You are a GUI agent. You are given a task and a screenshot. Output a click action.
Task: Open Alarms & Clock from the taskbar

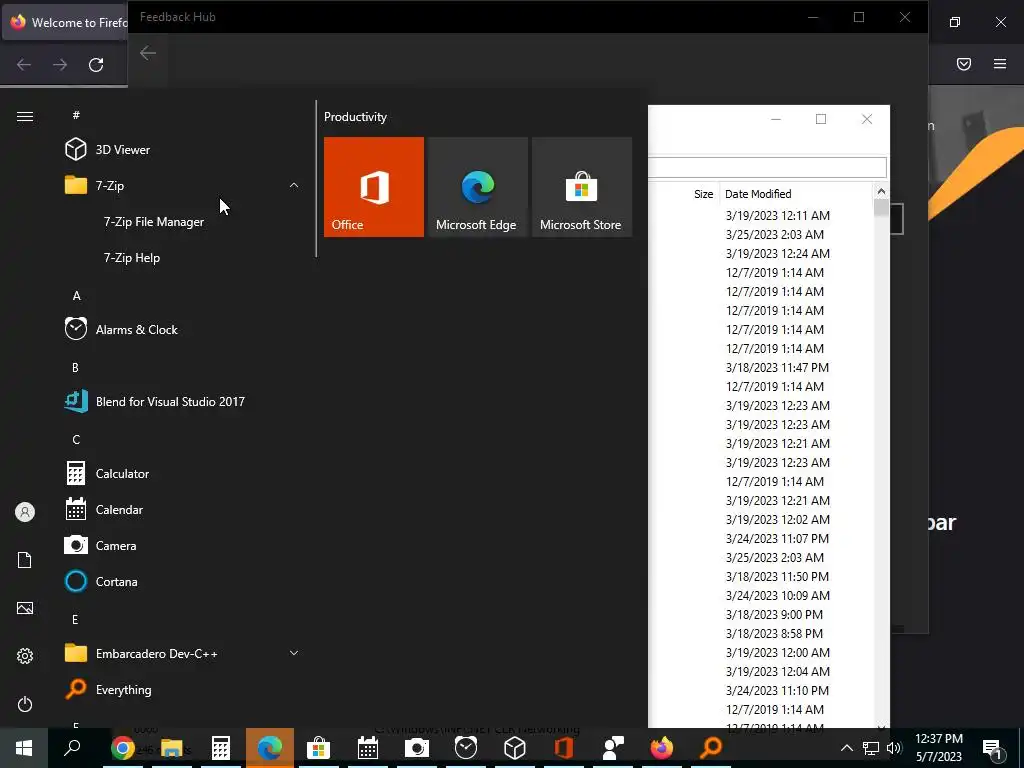pyautogui.click(x=466, y=747)
